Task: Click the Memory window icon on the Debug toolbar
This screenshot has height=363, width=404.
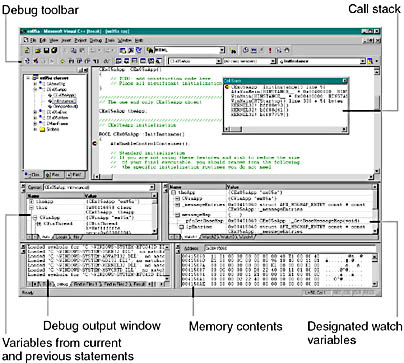Action: (x=143, y=61)
